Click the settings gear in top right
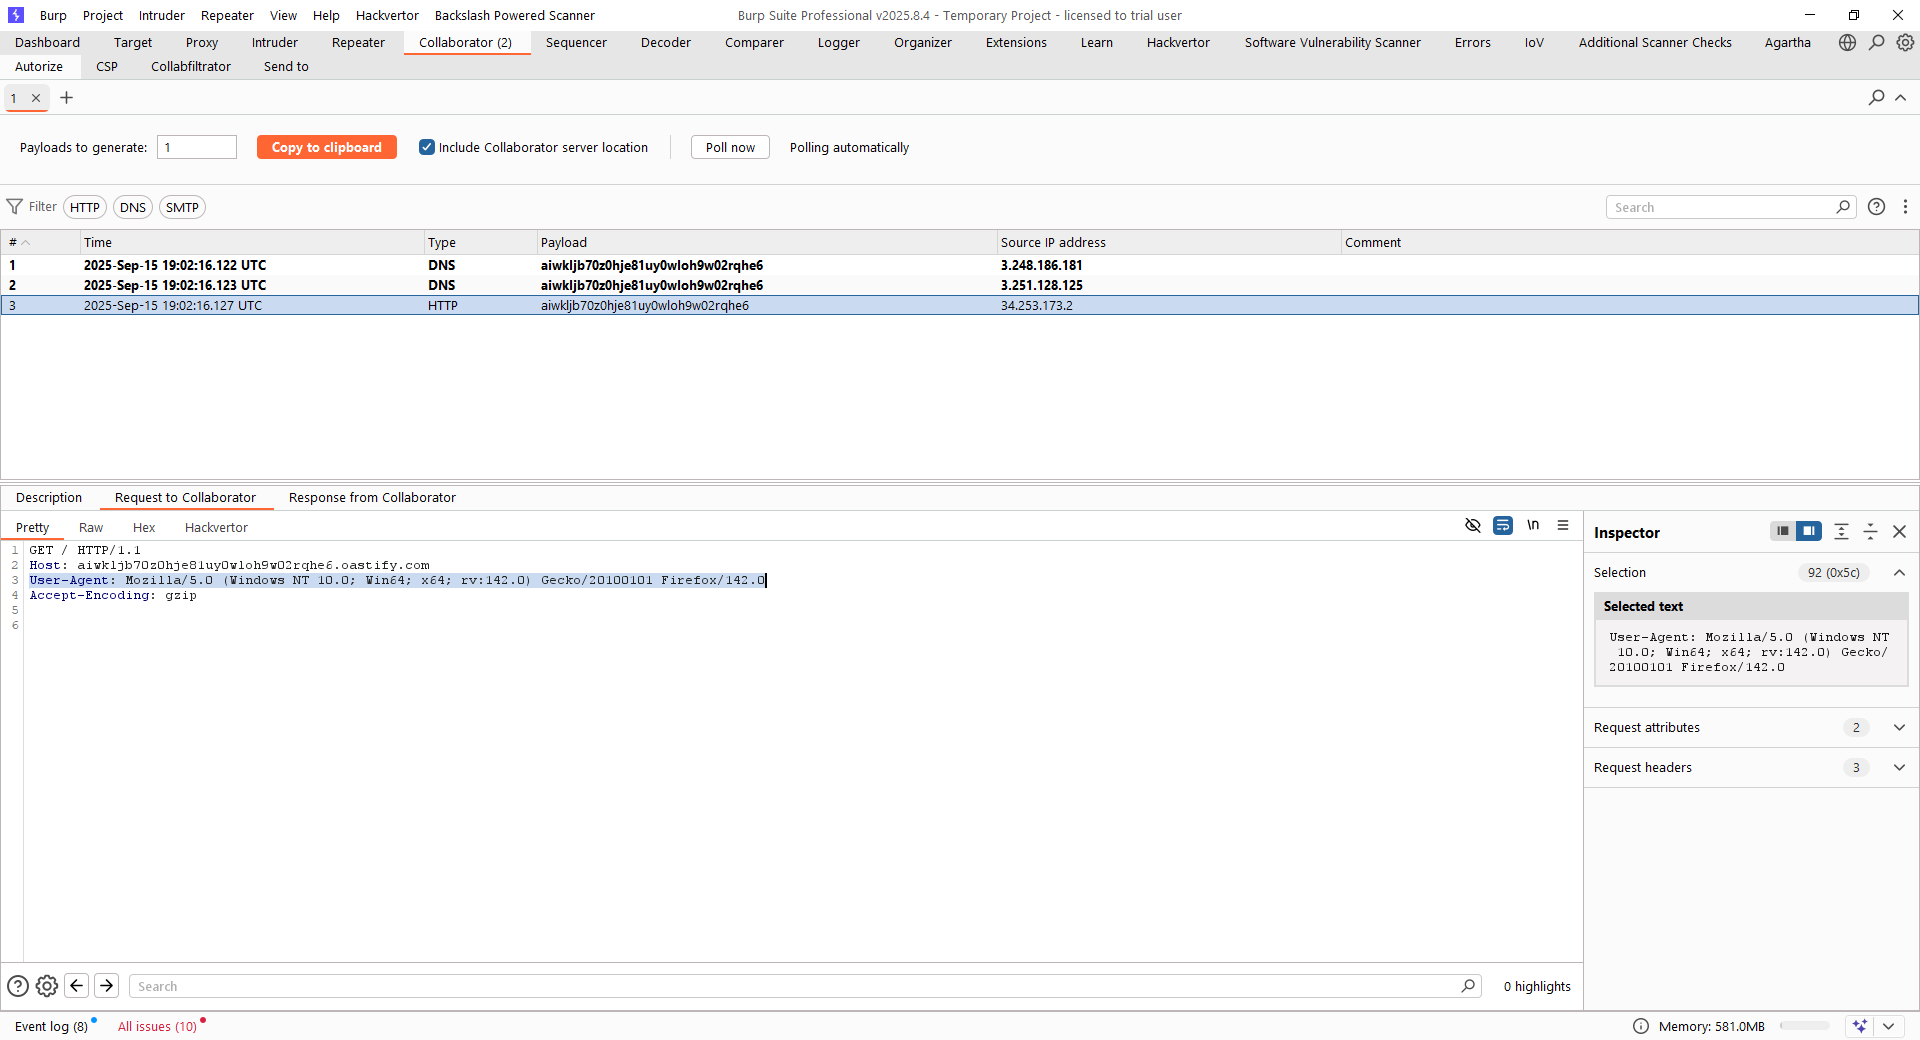This screenshot has height=1040, width=1920. click(x=1905, y=42)
